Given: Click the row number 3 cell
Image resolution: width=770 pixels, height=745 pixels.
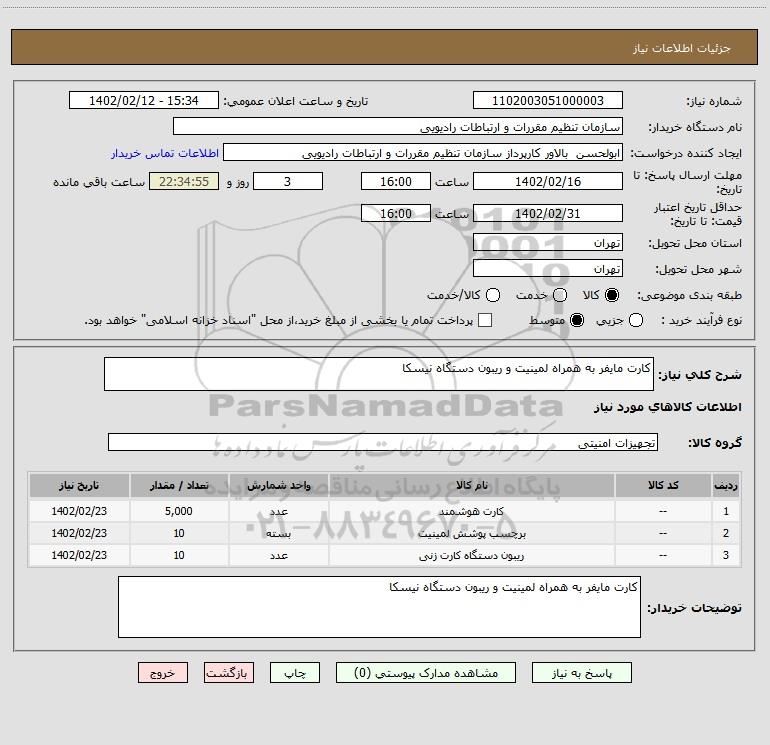Looking at the screenshot, I should point(726,555).
